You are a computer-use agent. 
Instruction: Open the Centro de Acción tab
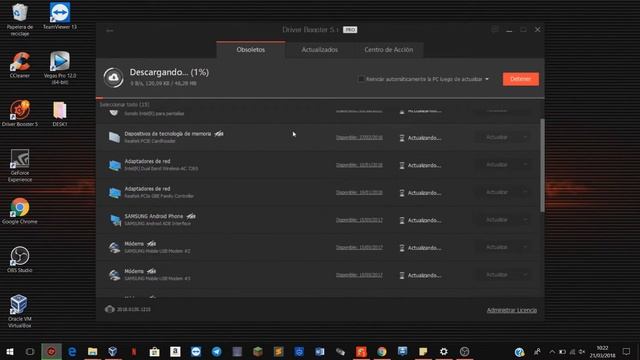[389, 50]
